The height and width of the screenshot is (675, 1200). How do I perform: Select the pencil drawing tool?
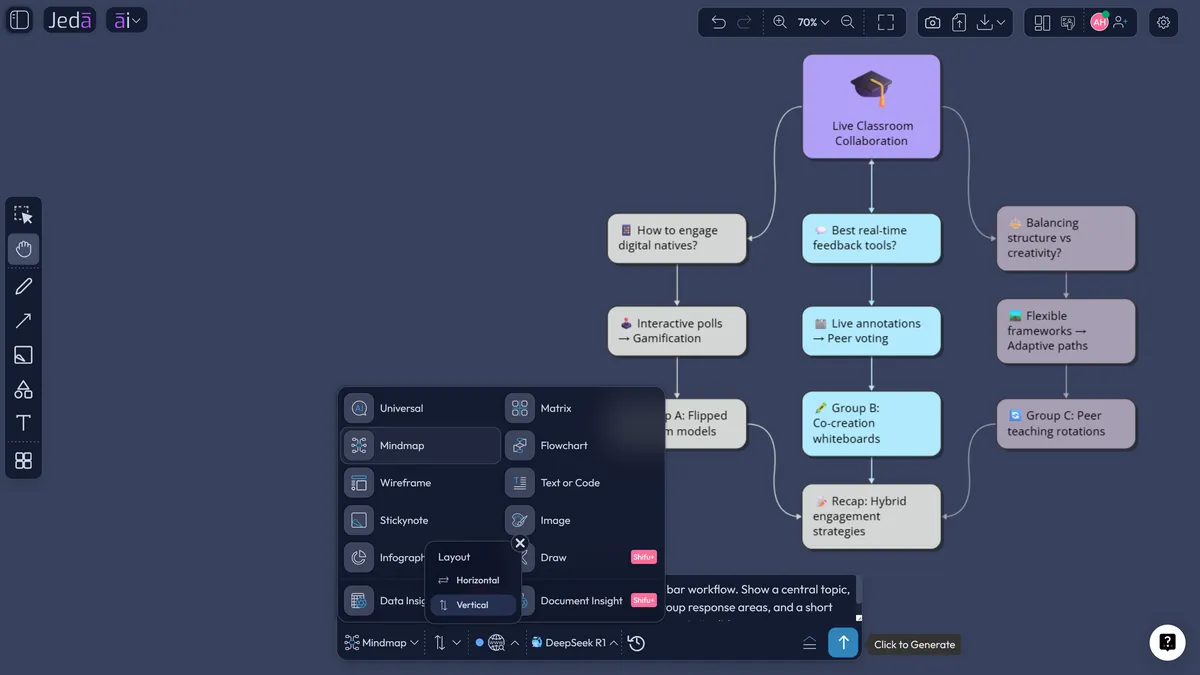[23, 286]
